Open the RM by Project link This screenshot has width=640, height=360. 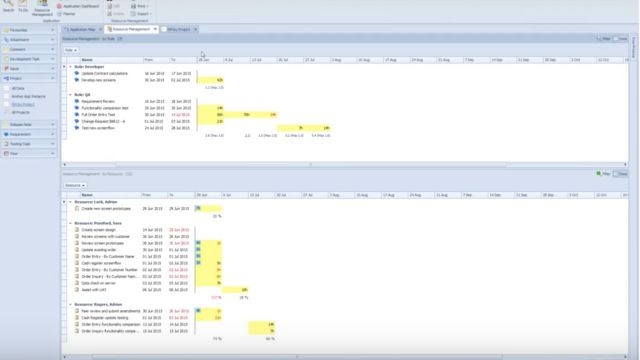(23, 104)
